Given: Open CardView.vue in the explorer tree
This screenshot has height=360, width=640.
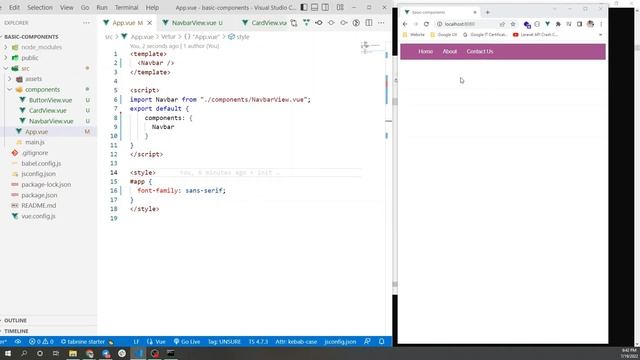Looking at the screenshot, I should [x=48, y=111].
